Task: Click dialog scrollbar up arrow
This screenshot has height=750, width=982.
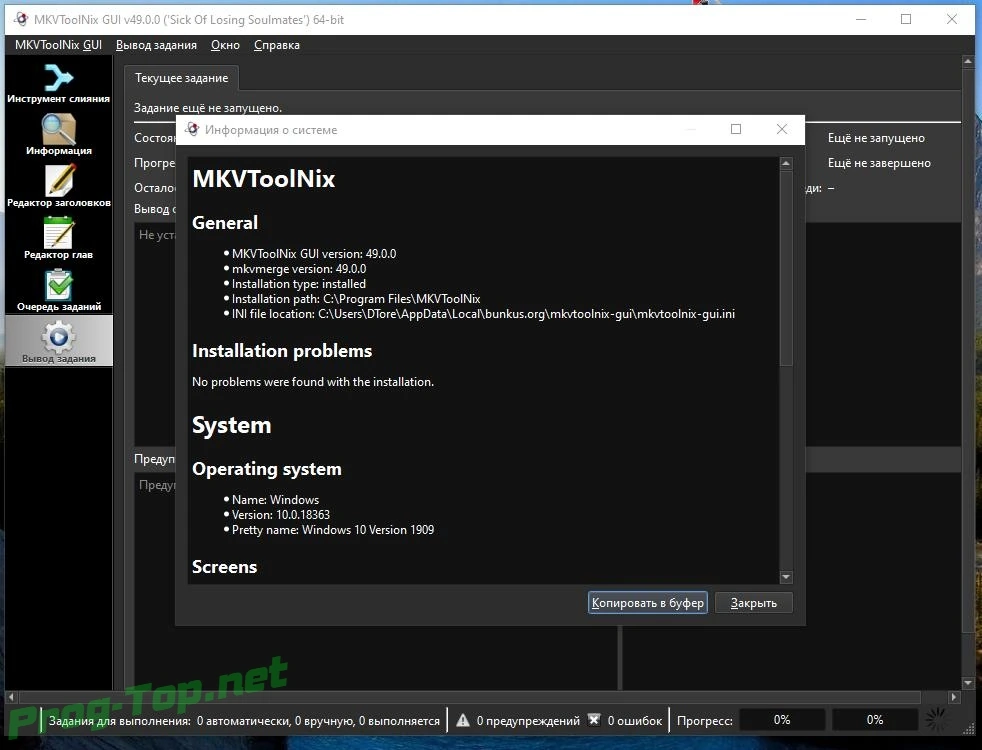Action: click(x=786, y=163)
